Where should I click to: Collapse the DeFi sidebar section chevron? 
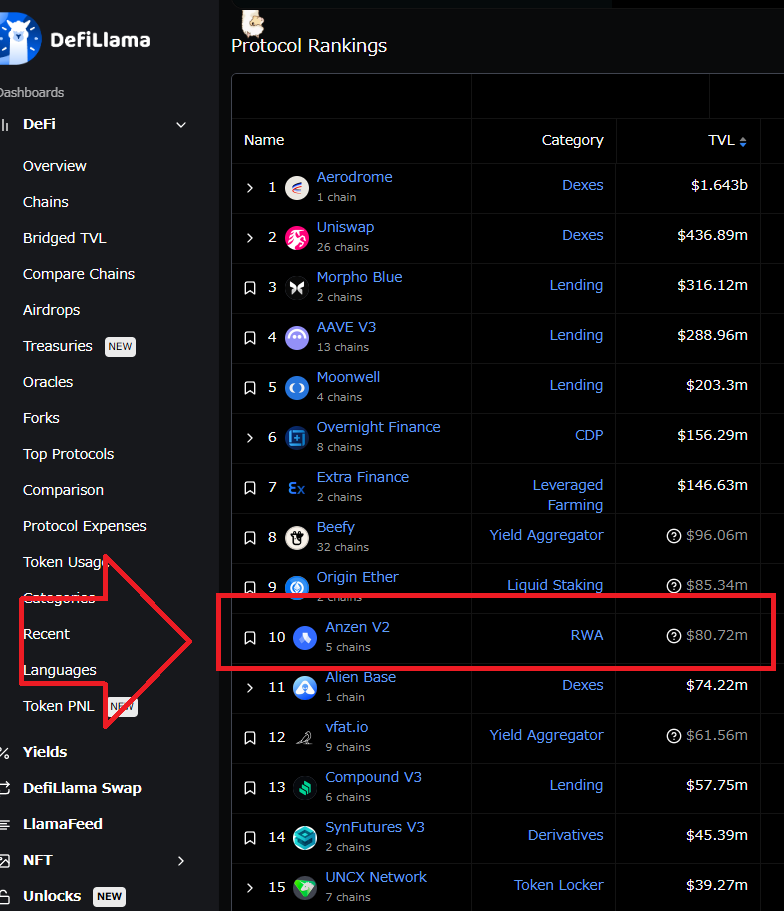181,125
